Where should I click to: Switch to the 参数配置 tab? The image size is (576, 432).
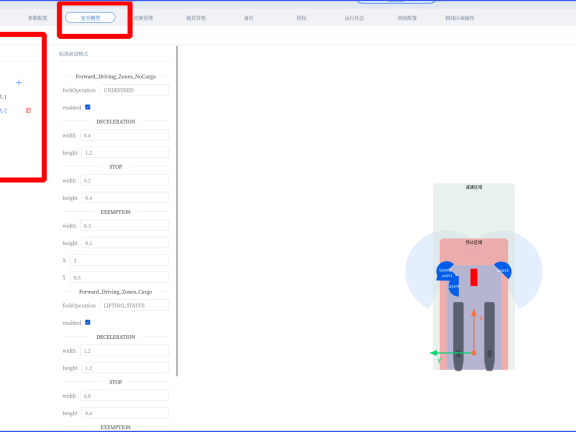click(38, 18)
